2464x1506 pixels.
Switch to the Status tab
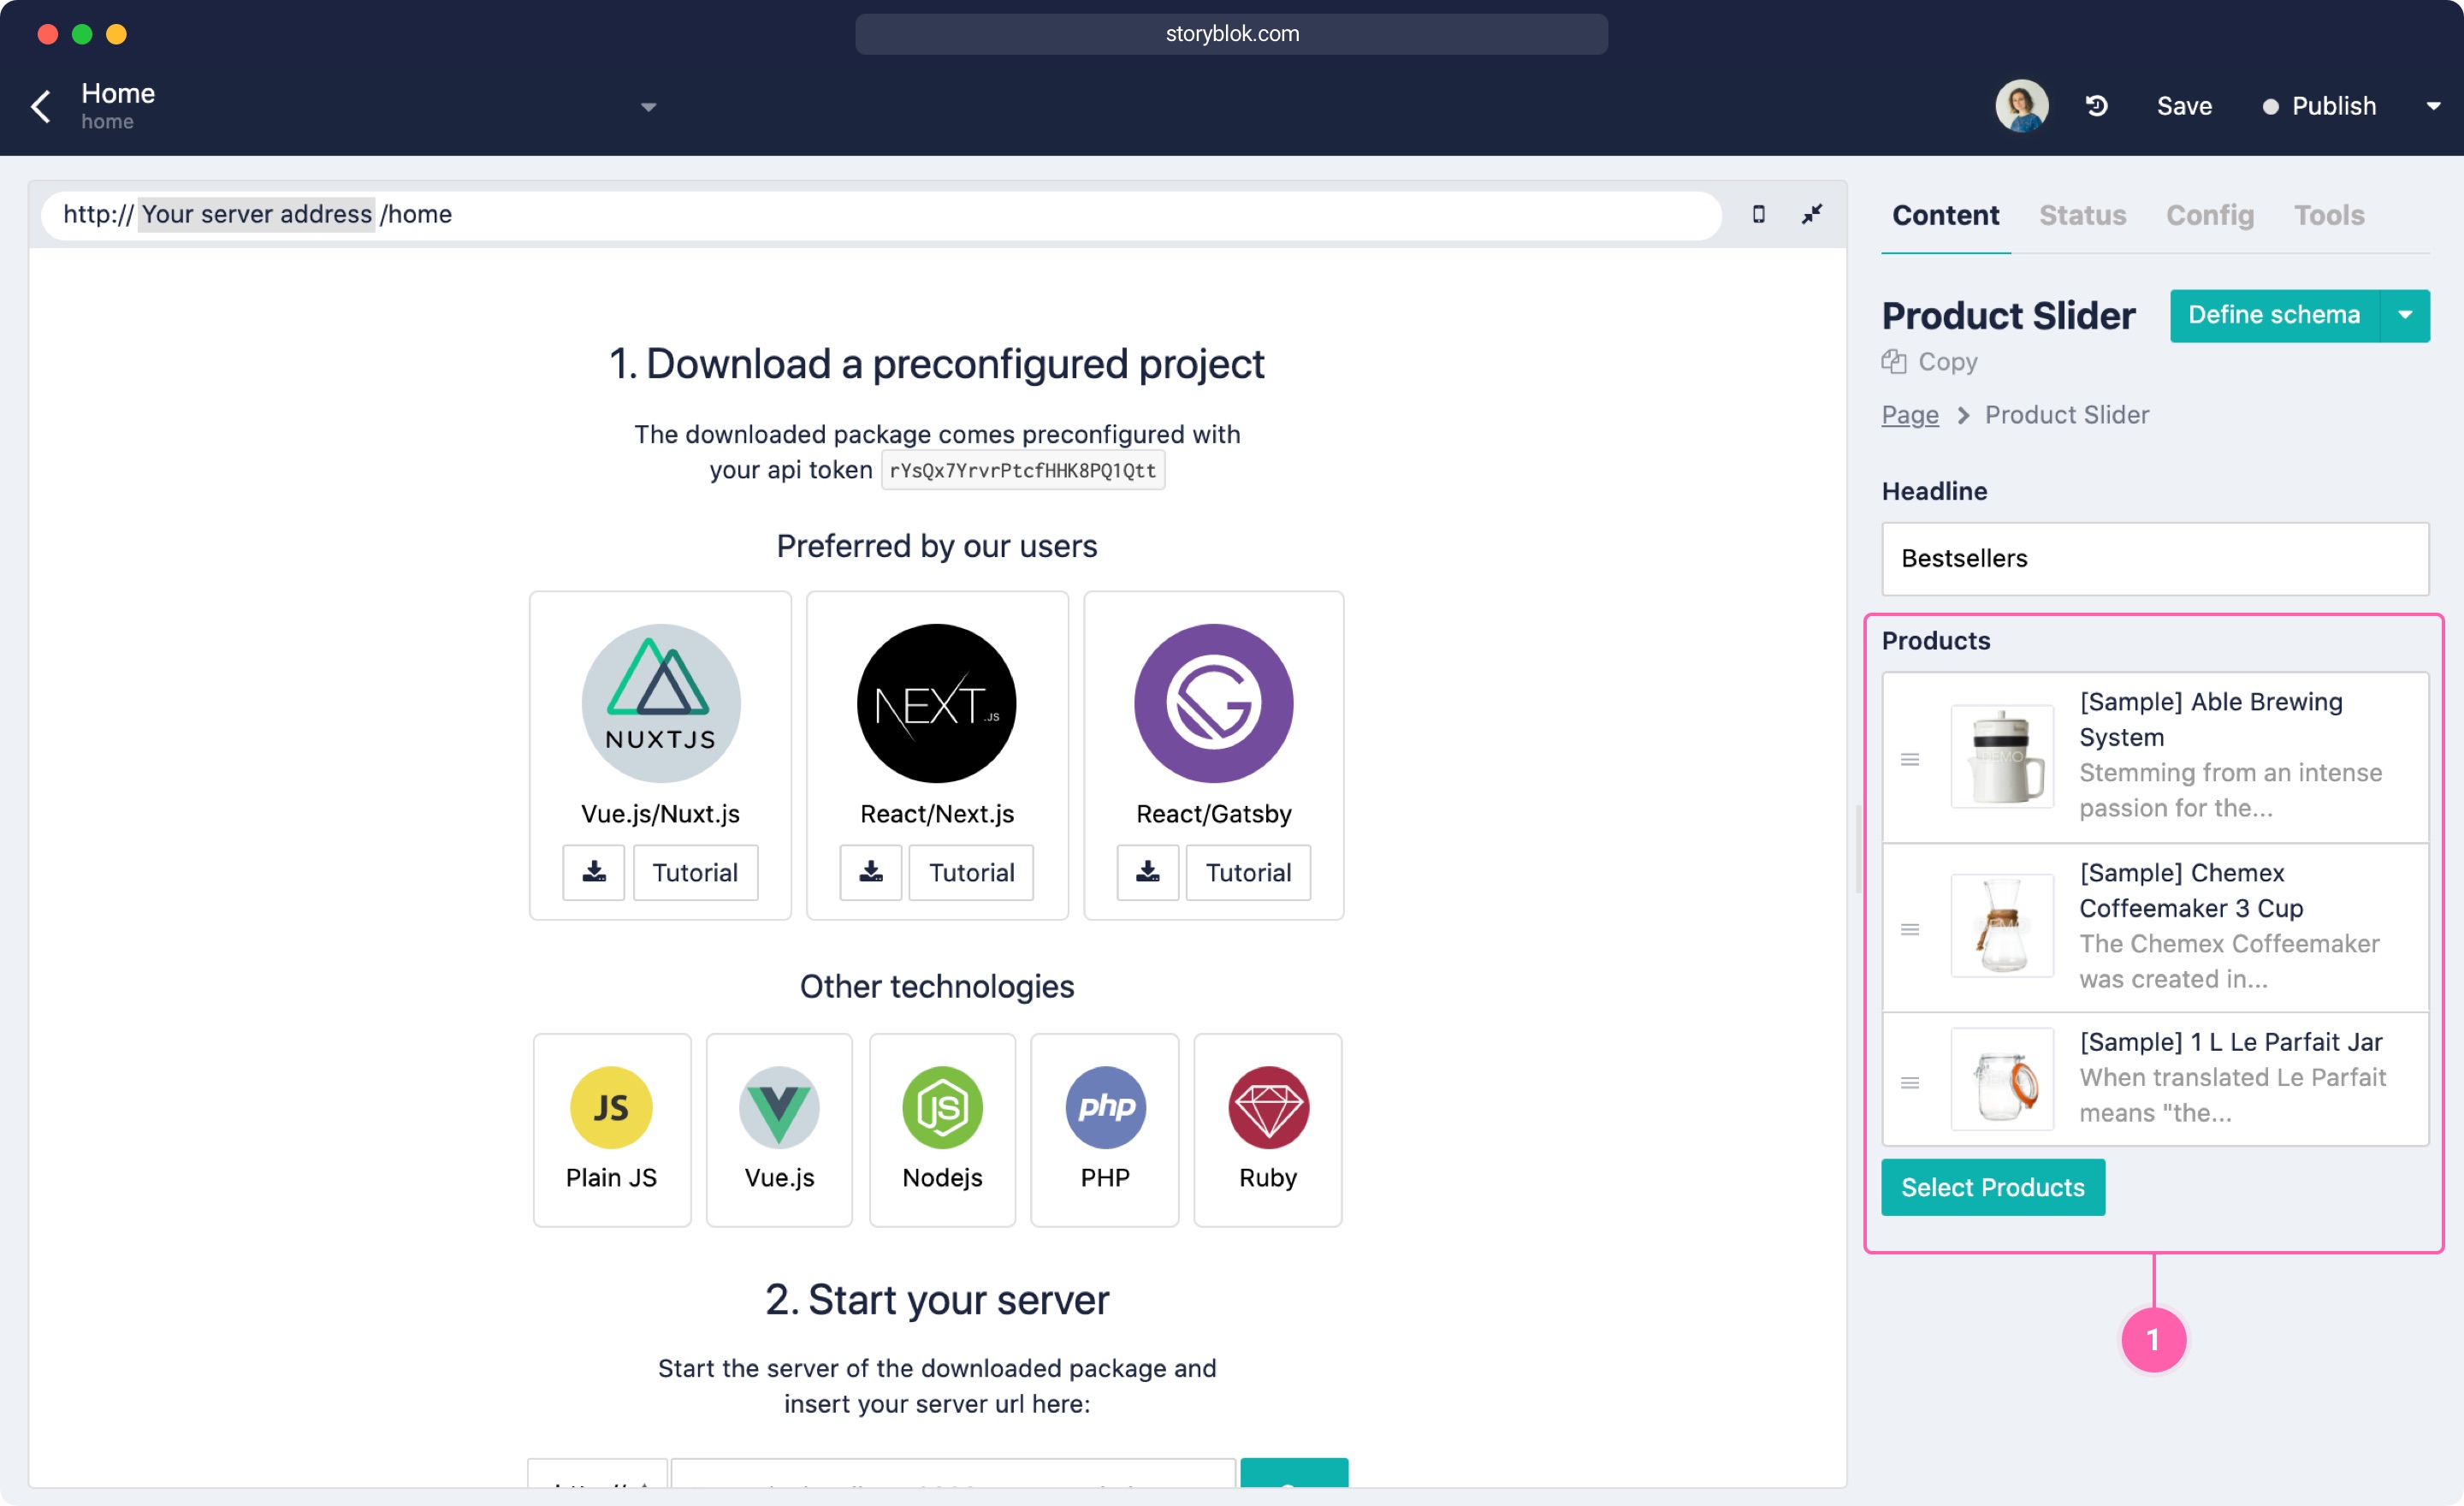pyautogui.click(x=2082, y=215)
